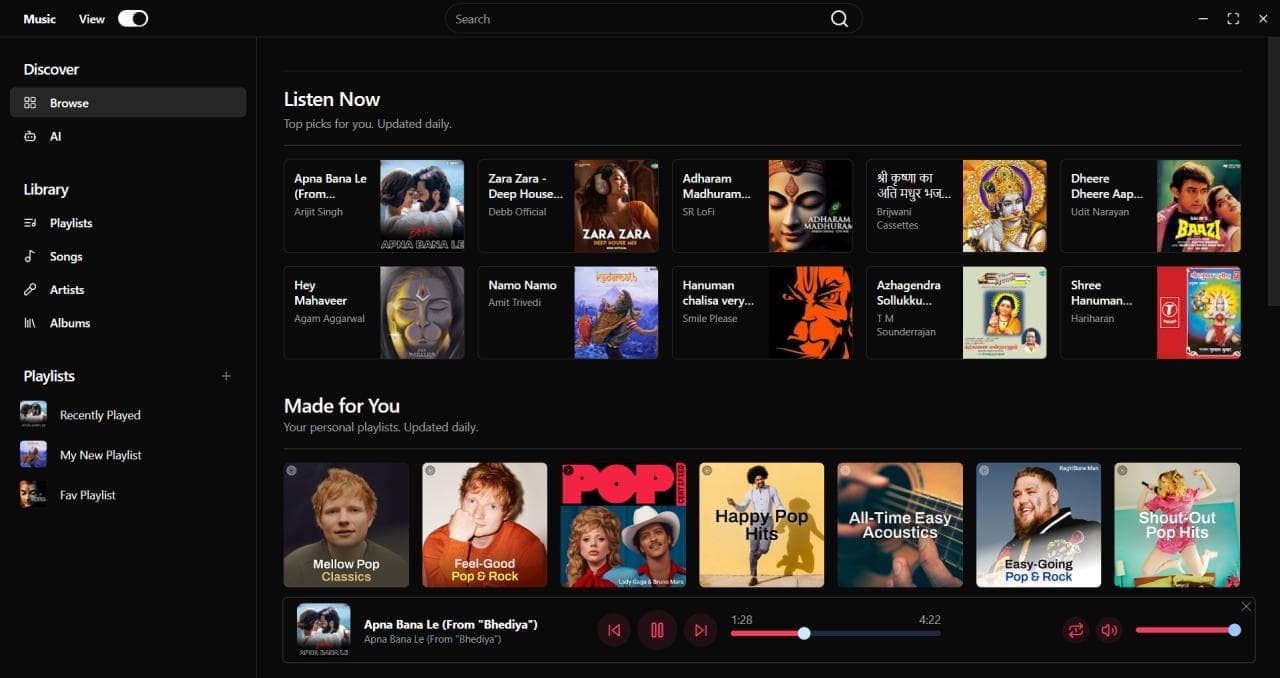
Task: Mute audio with the speaker icon
Action: tap(1109, 630)
